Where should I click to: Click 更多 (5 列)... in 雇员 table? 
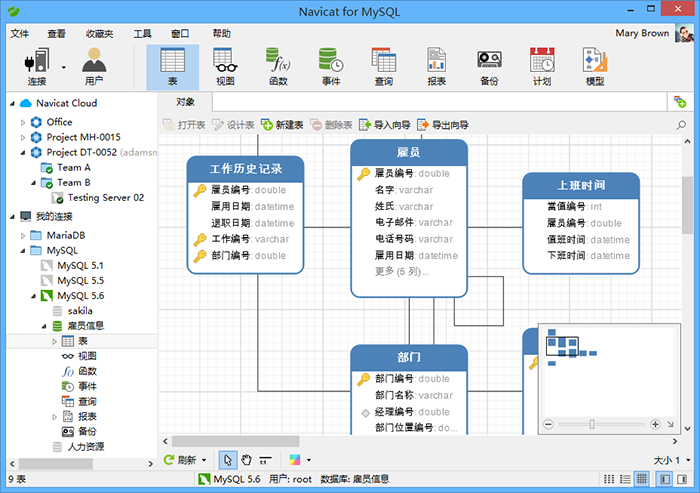401,272
